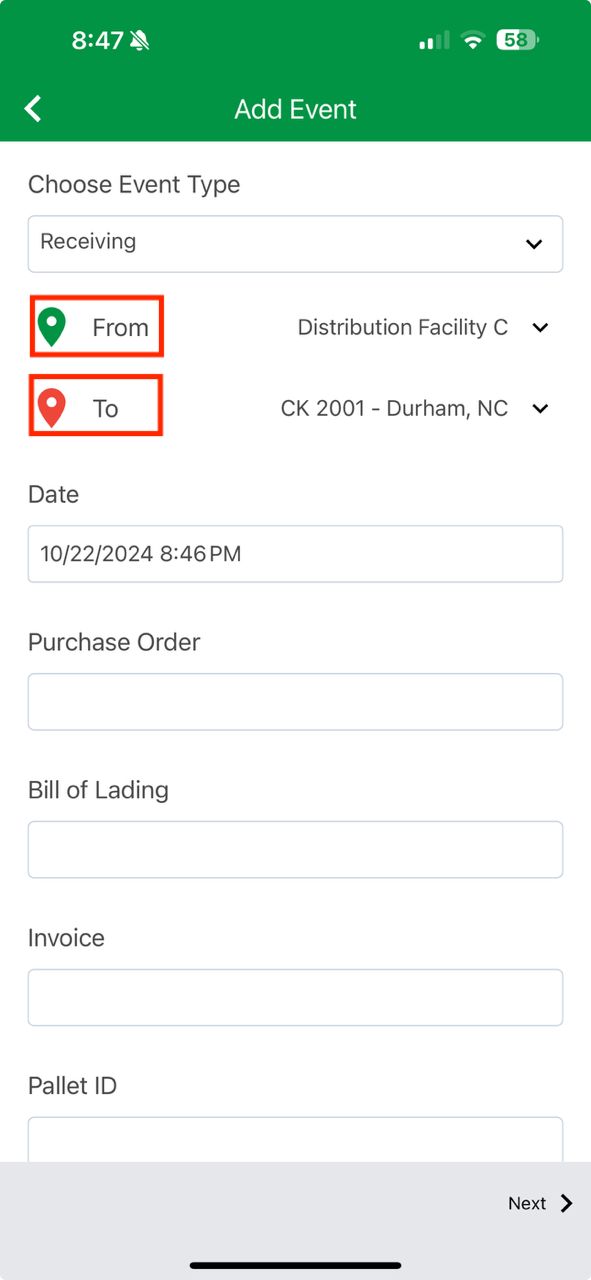The width and height of the screenshot is (591, 1280).
Task: Tap the cellular signal bars icon
Action: (x=434, y=41)
